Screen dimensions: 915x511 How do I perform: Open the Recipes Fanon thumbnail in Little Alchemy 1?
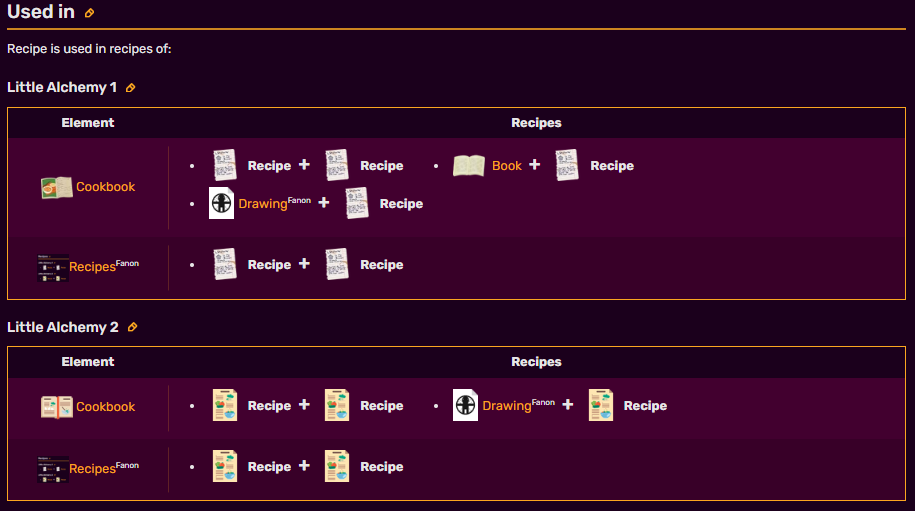53,268
